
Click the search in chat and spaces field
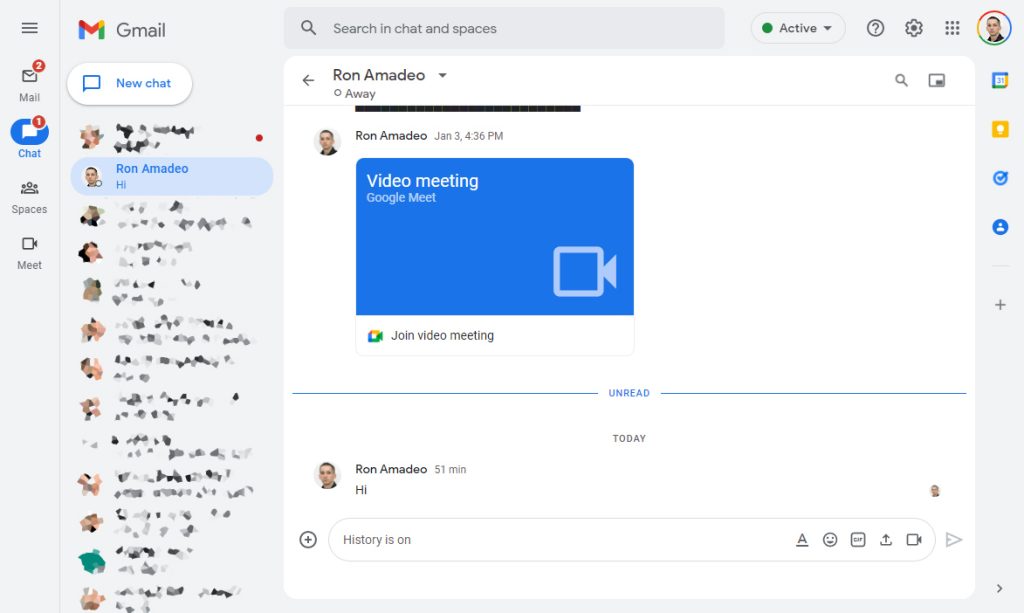coord(504,28)
